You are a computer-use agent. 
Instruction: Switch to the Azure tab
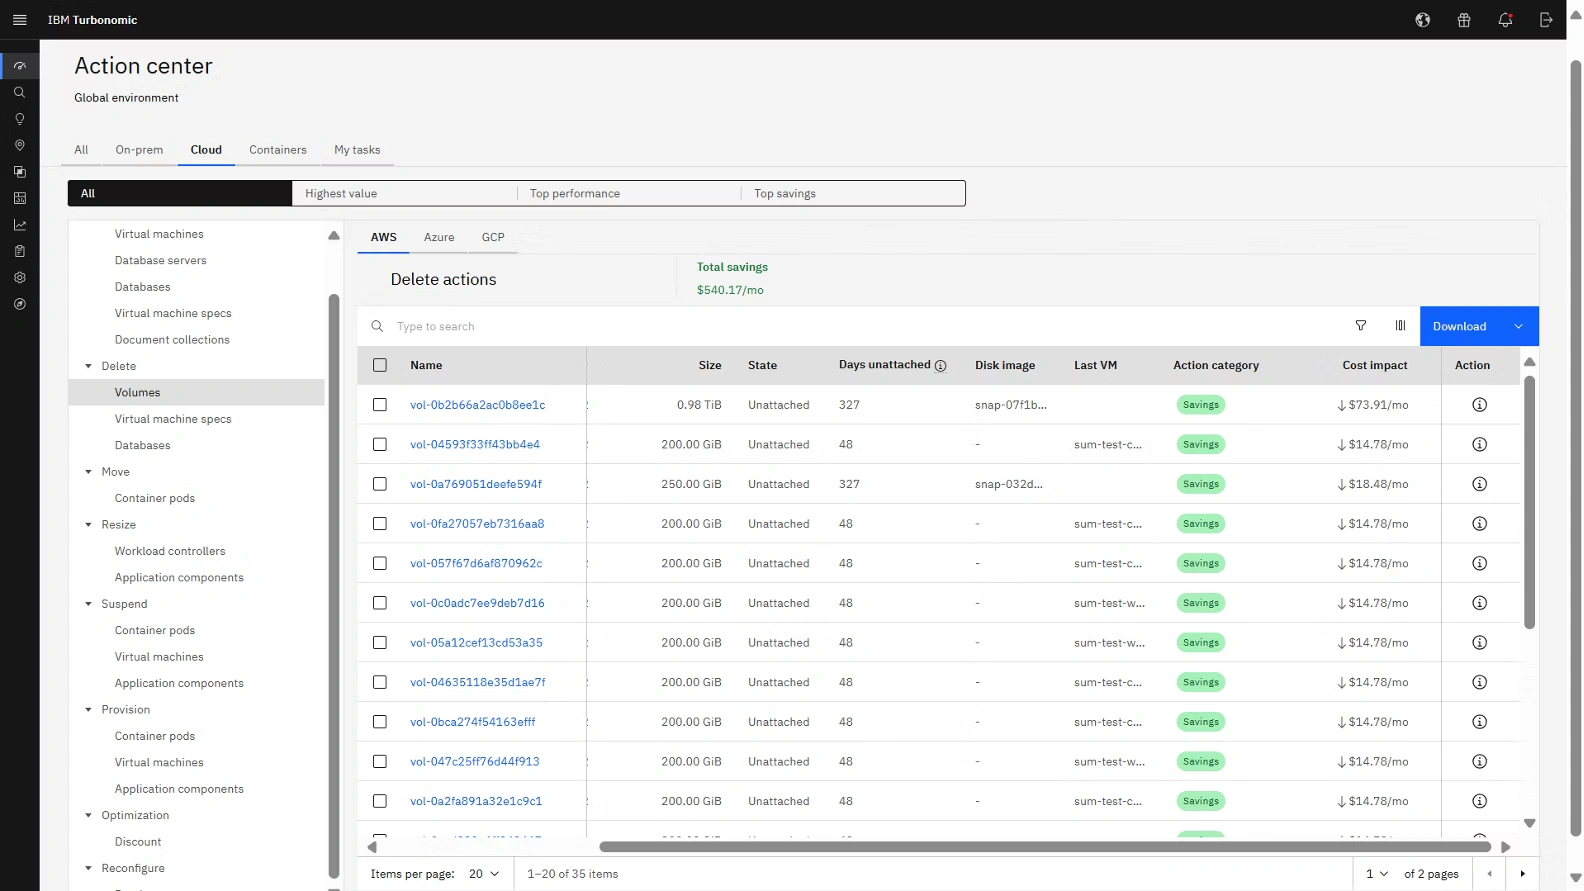click(x=439, y=237)
